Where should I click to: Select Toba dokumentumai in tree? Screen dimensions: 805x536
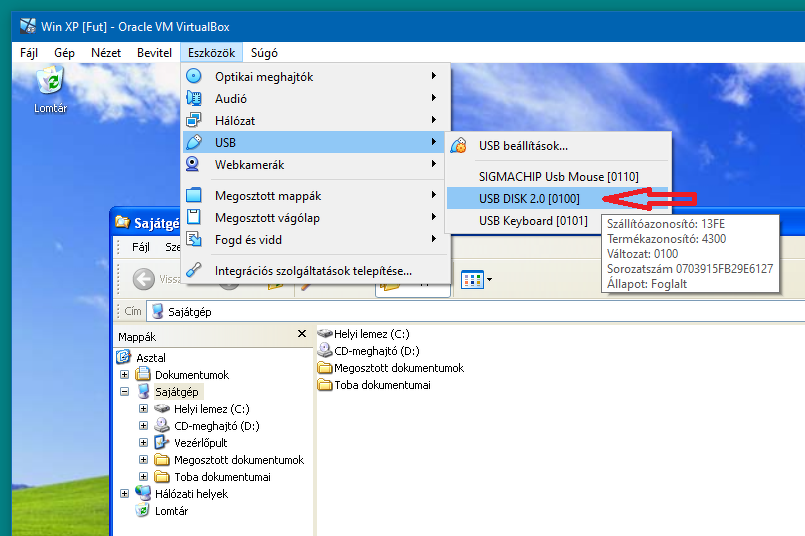(x=222, y=476)
